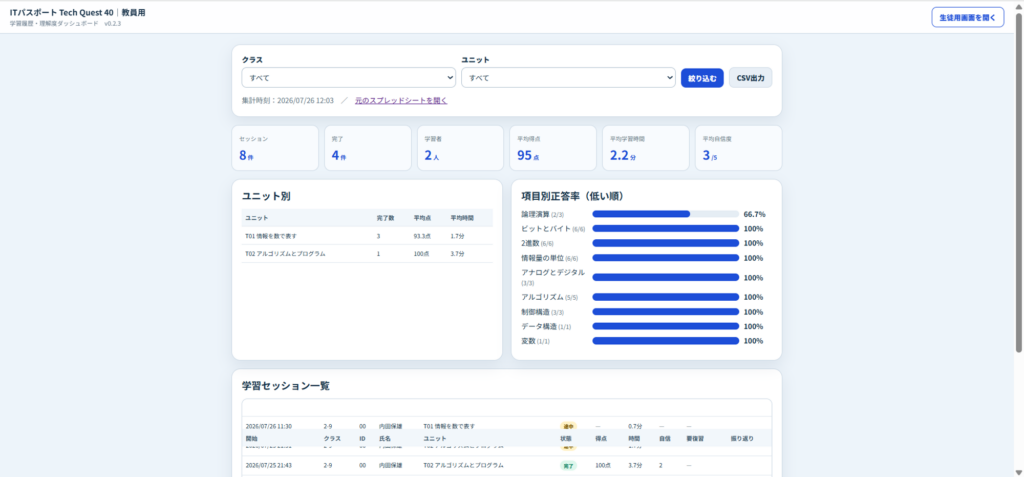Expand the ユニット filter dropdown
Screen dimensions: 1024x477
[x=568, y=78]
